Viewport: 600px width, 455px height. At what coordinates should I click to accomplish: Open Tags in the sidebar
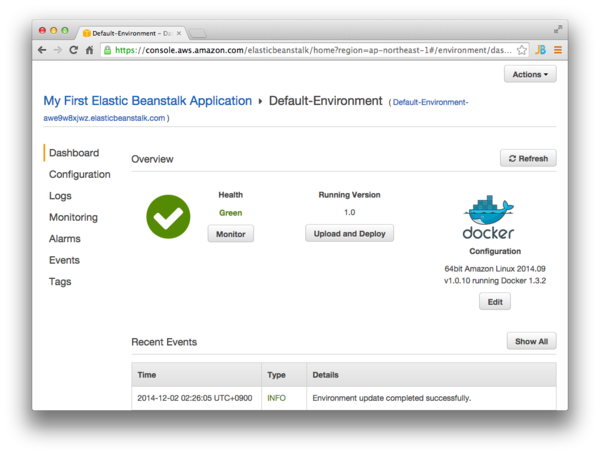tap(60, 282)
